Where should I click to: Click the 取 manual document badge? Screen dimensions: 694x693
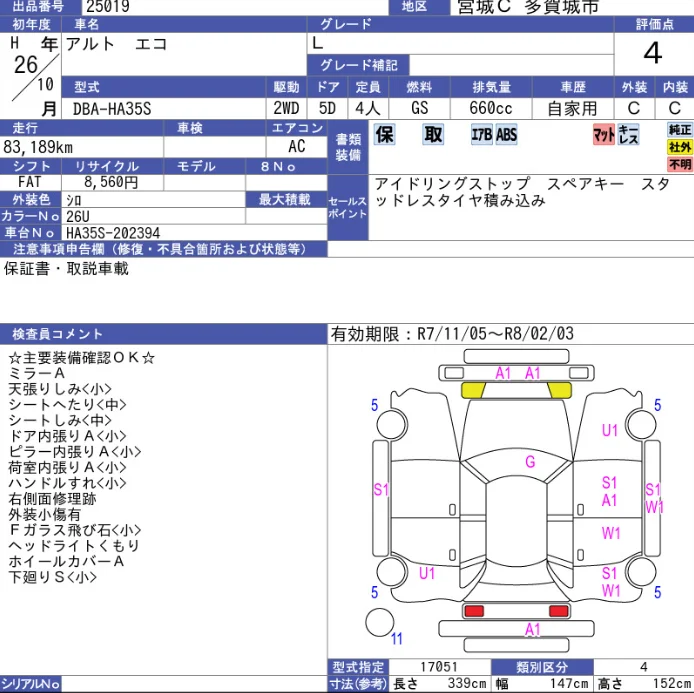(x=433, y=134)
